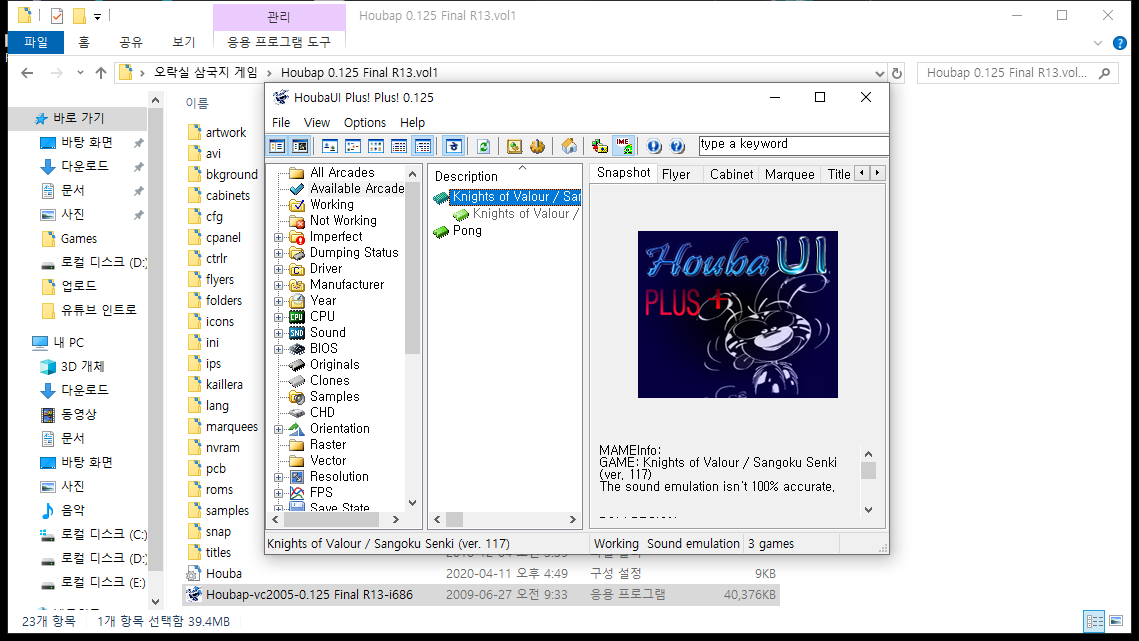Click the Orientation icon in the tree
This screenshot has width=1139, height=641.
(296, 428)
